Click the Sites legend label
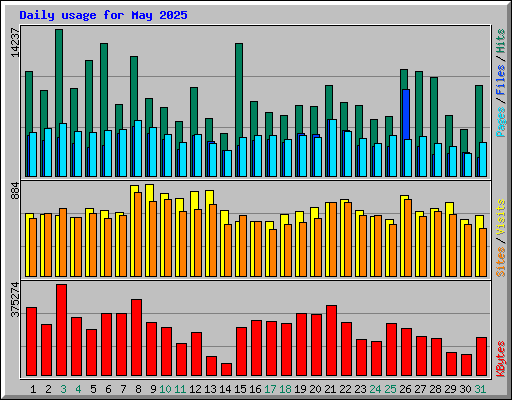Screen dimensions: 512x400 pyautogui.click(x=501, y=262)
